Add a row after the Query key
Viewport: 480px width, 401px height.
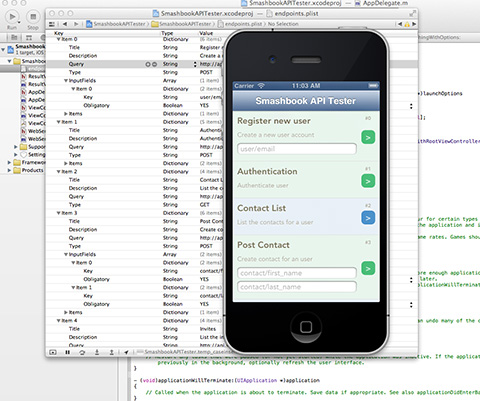(x=148, y=64)
